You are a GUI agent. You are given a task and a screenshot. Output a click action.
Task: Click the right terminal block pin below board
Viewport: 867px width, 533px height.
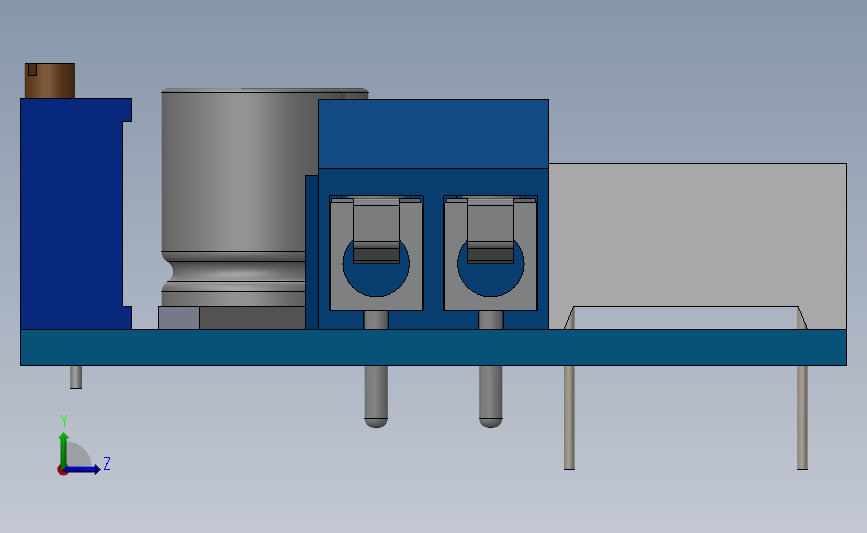pos(490,396)
